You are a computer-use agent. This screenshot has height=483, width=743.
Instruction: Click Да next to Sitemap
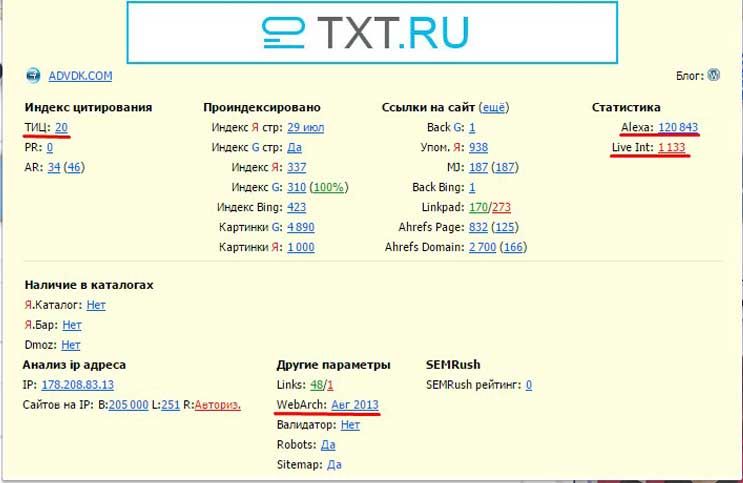coord(334,465)
